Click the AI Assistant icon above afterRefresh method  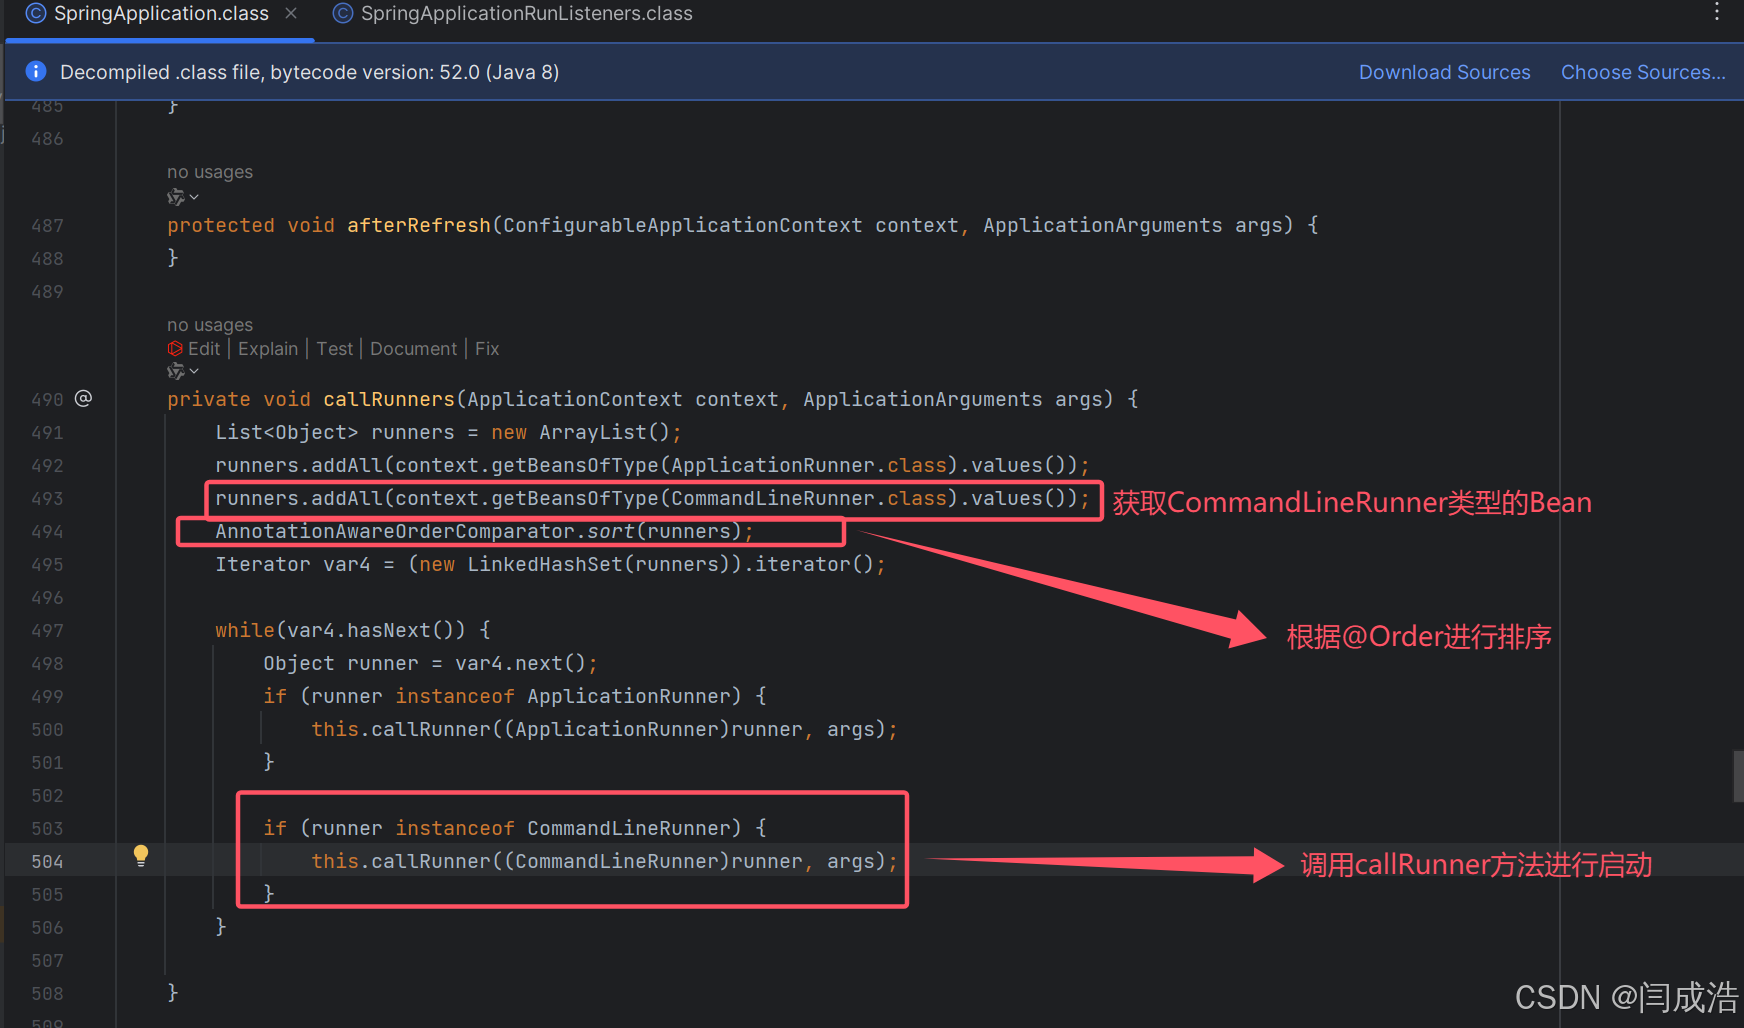(x=176, y=196)
